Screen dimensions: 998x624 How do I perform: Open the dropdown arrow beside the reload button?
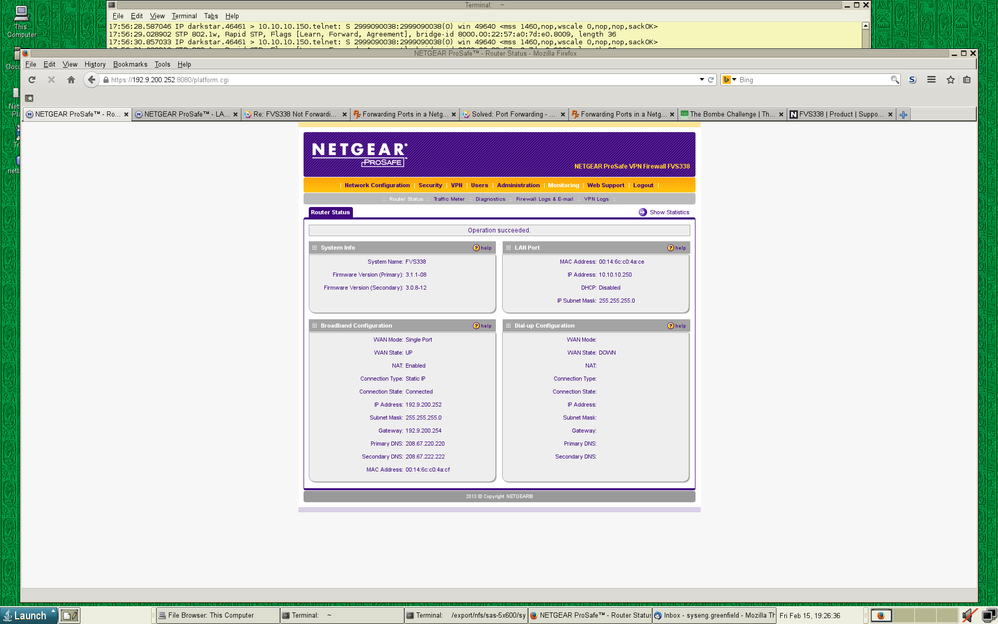[x=701, y=79]
